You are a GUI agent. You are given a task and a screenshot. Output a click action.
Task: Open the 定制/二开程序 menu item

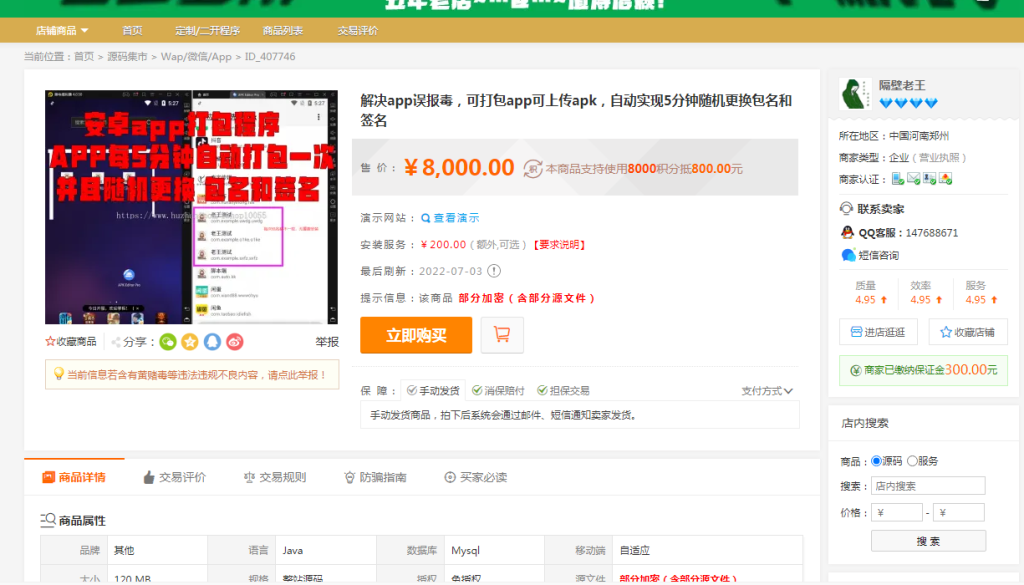210,30
